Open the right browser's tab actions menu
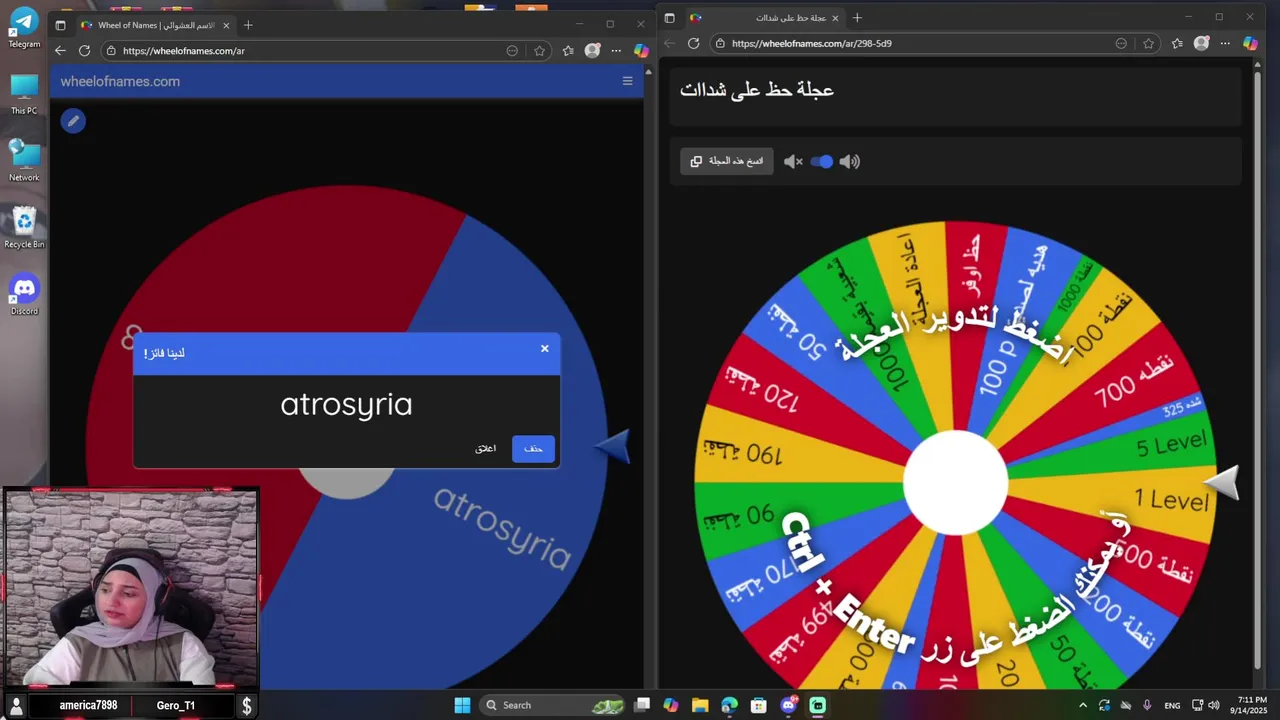 [x=669, y=18]
